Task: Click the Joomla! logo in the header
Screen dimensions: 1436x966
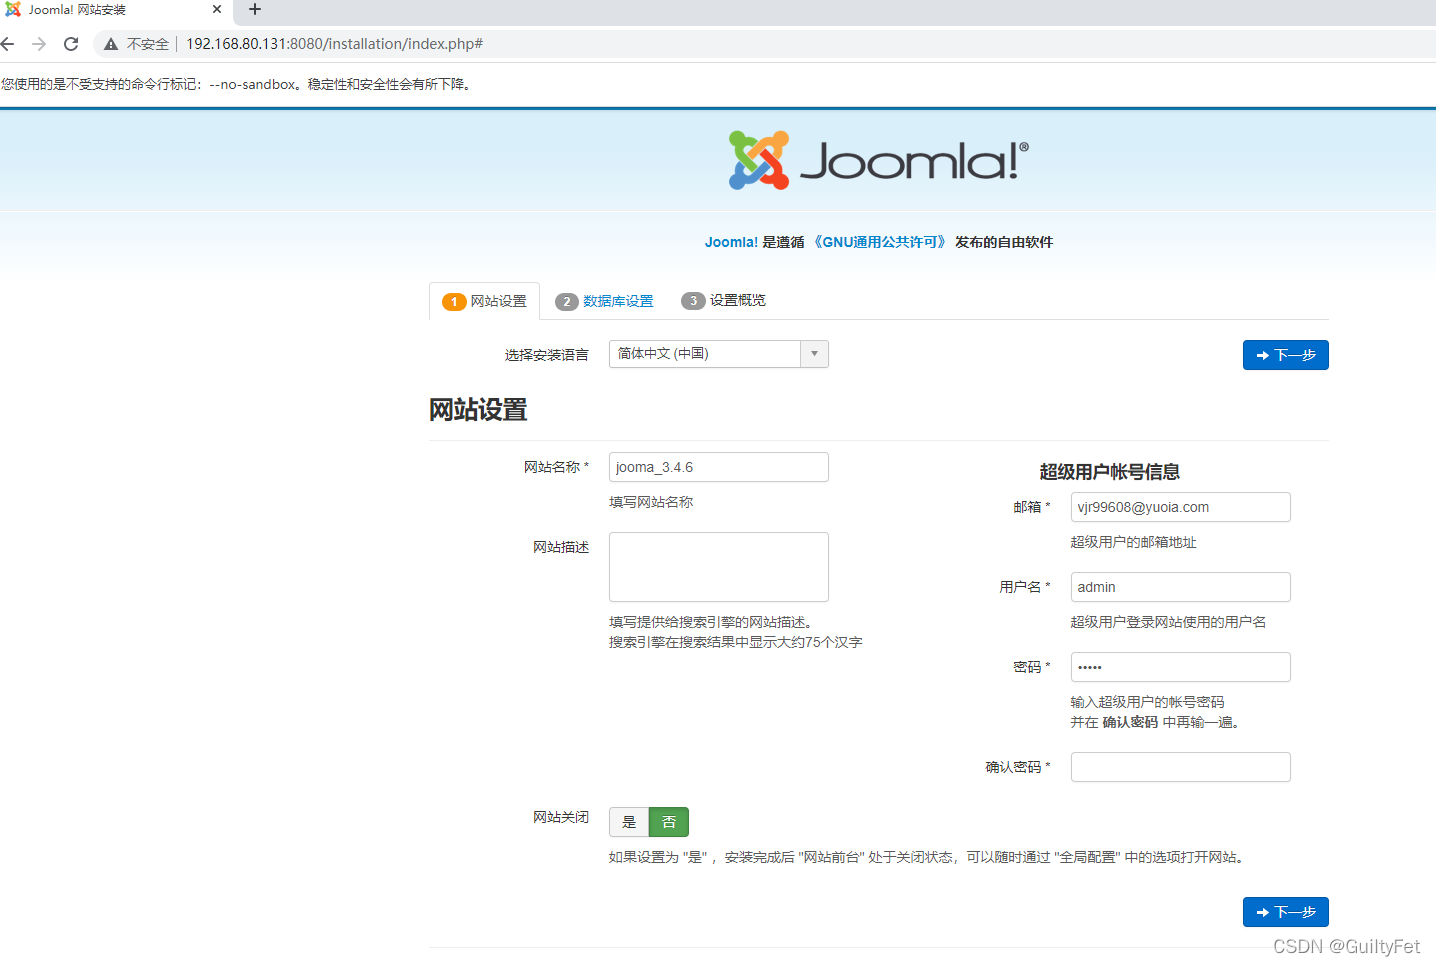Action: click(878, 160)
